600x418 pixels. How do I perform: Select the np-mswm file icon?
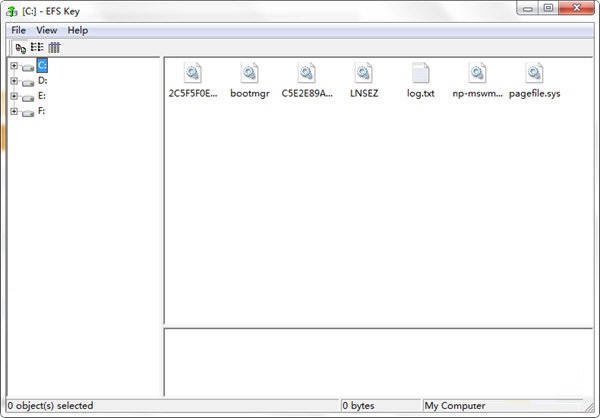pos(477,73)
